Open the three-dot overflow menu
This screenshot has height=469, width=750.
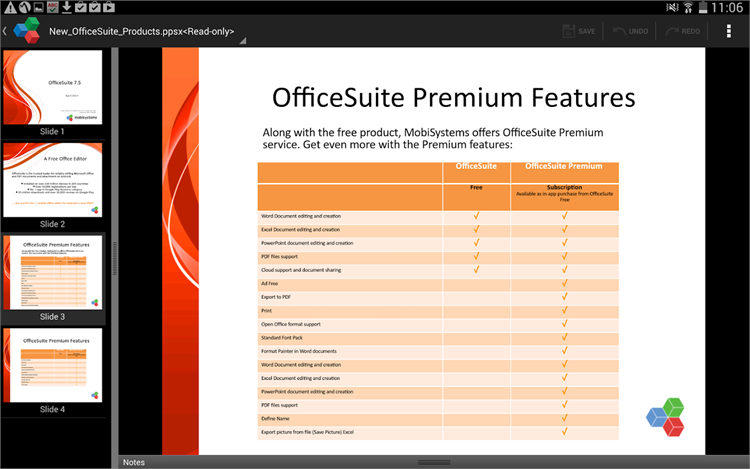click(728, 31)
